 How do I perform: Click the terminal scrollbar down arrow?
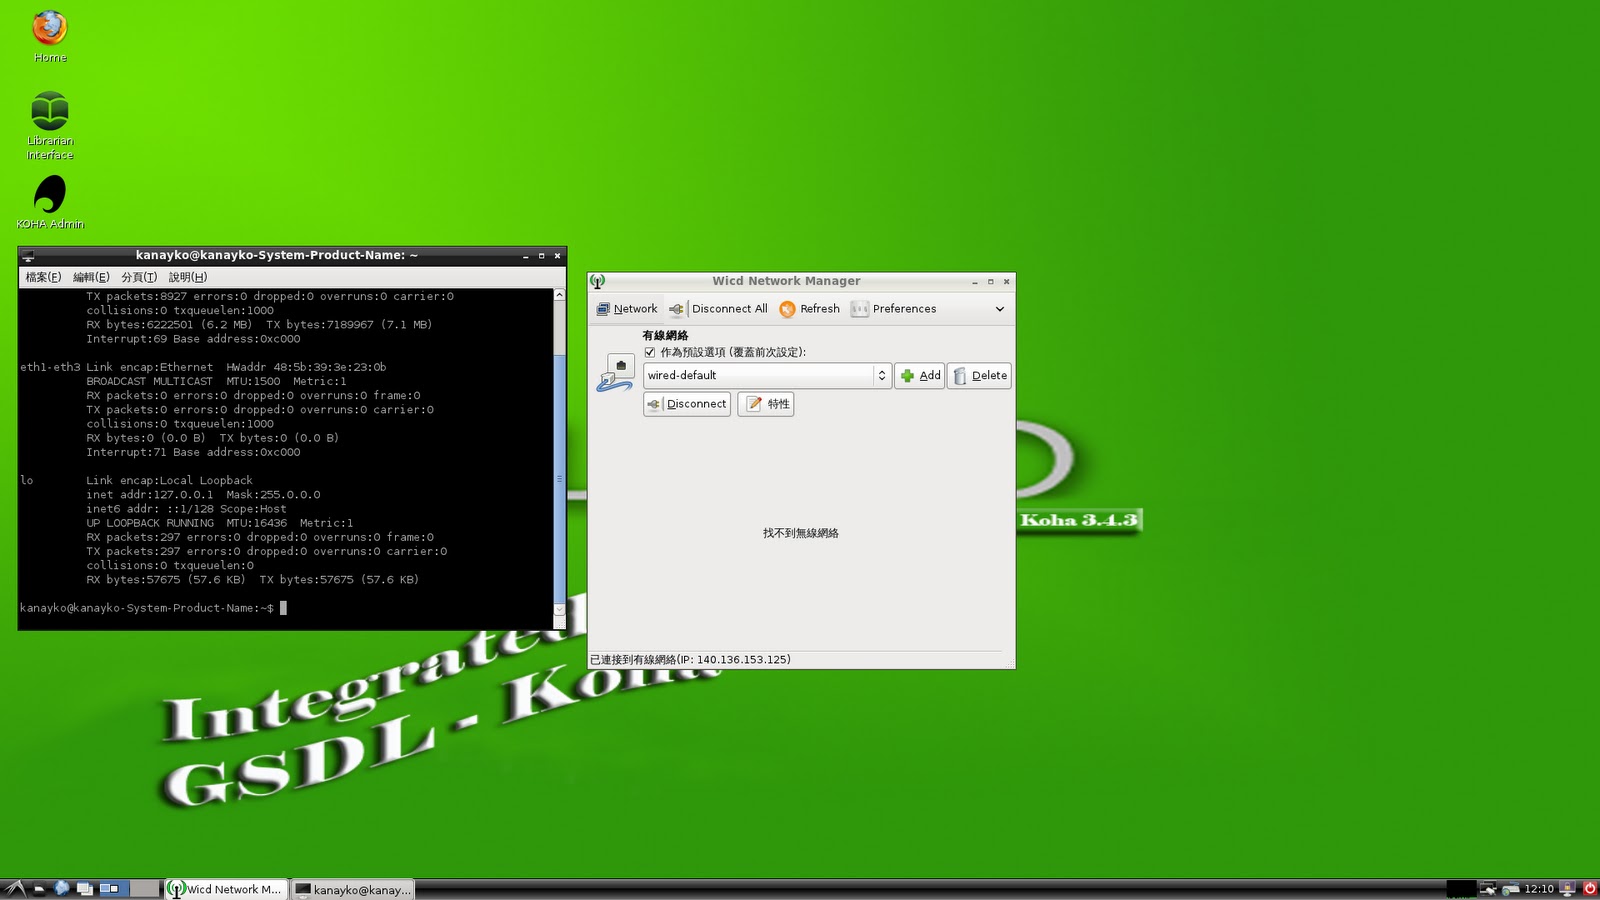click(560, 610)
